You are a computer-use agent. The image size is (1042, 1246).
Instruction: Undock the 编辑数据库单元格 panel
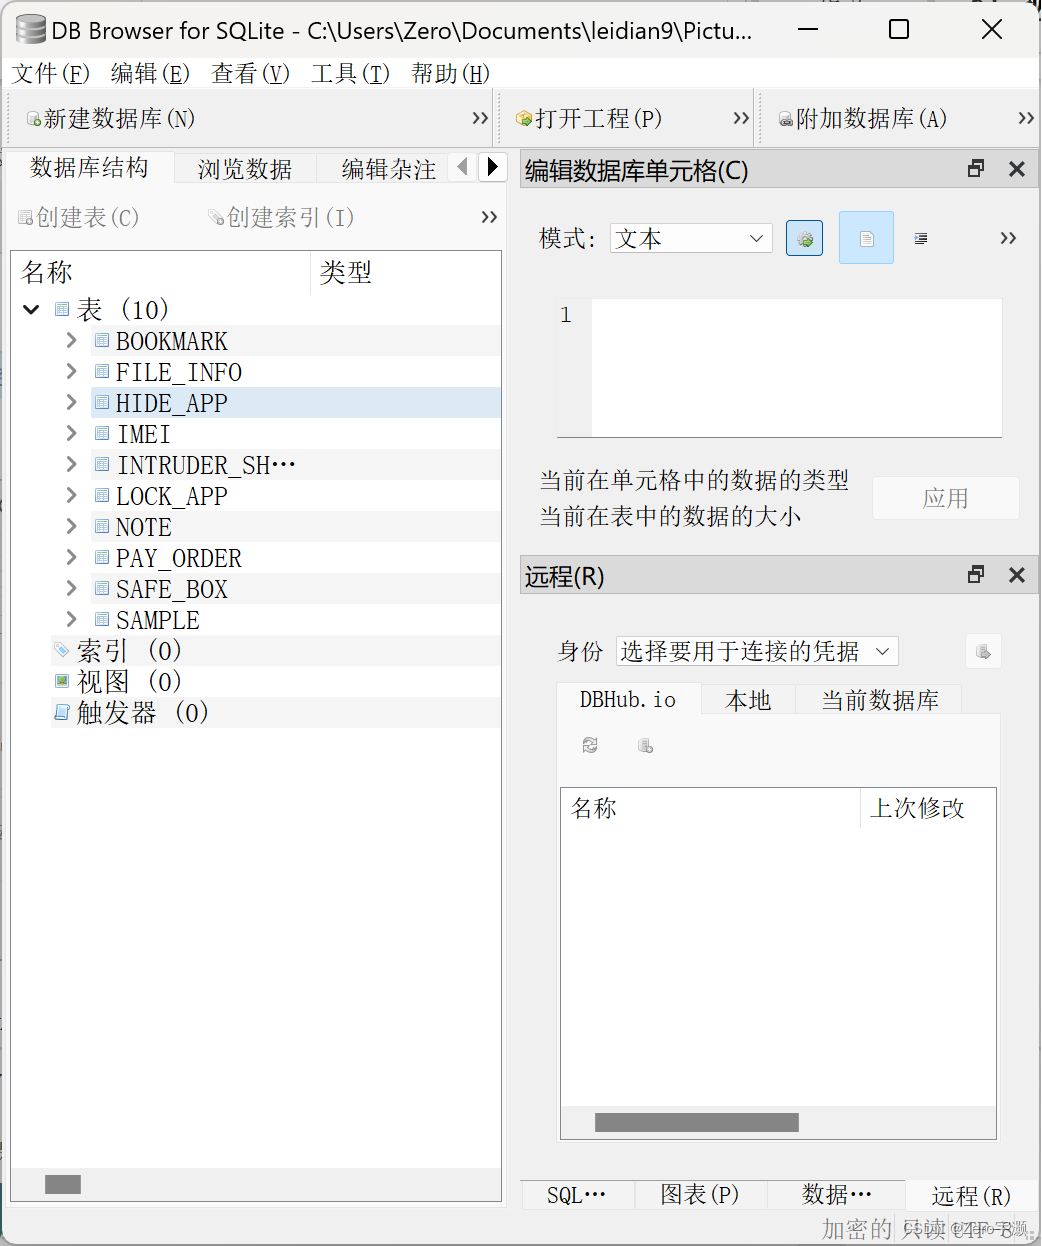(x=976, y=169)
